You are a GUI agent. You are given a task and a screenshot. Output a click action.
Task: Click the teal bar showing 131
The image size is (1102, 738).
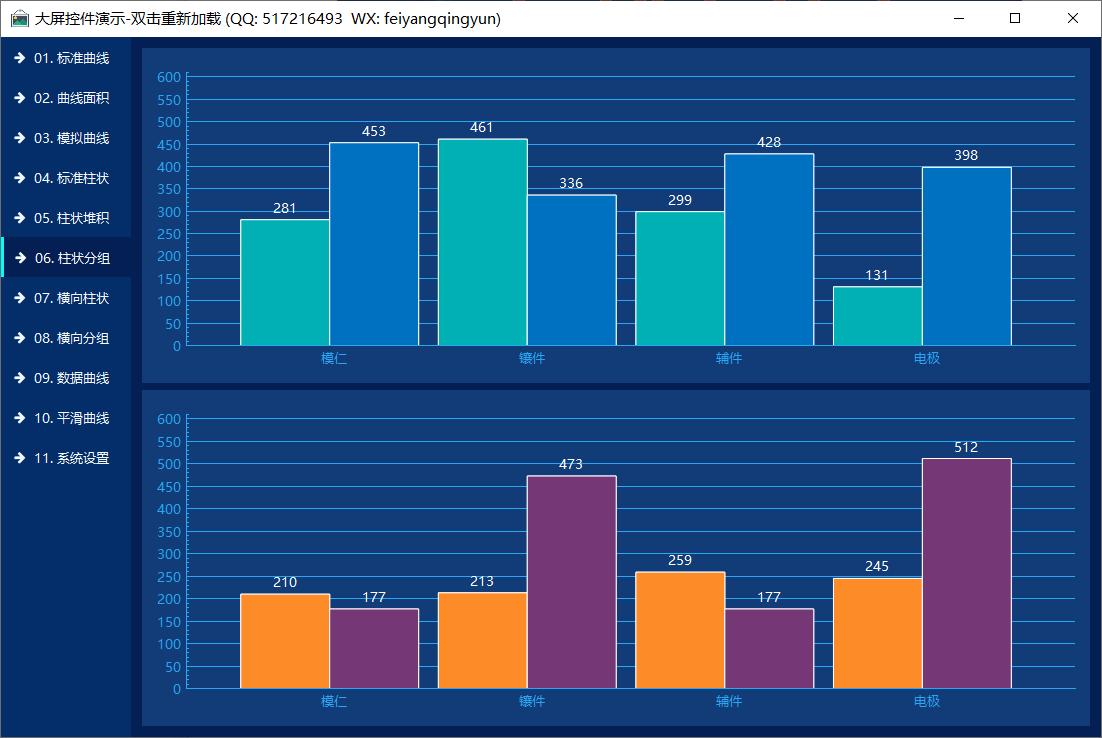tap(877, 316)
